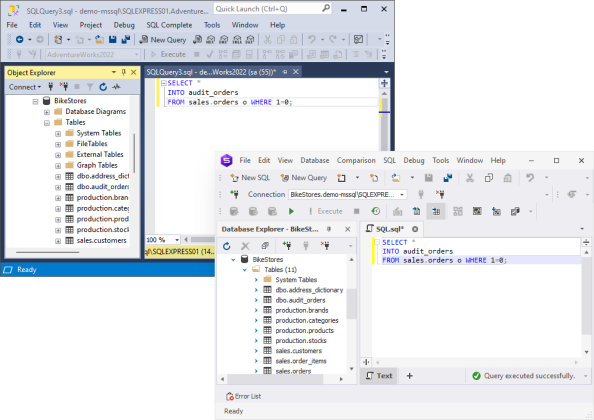Viewport: 594px width, 420px height.
Task: Collapse the SELECT statement in dbForge editor
Action: coord(377,242)
